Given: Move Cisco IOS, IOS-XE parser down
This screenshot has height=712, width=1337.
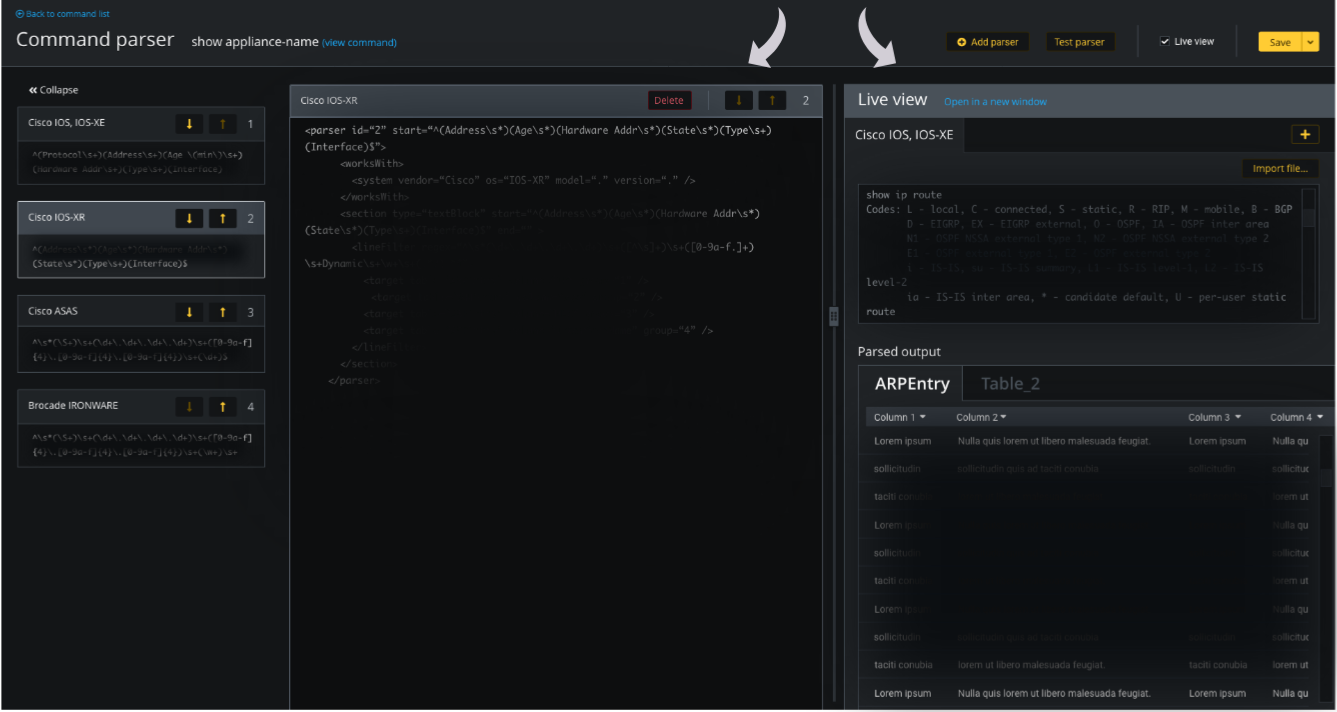Looking at the screenshot, I should [x=189, y=124].
